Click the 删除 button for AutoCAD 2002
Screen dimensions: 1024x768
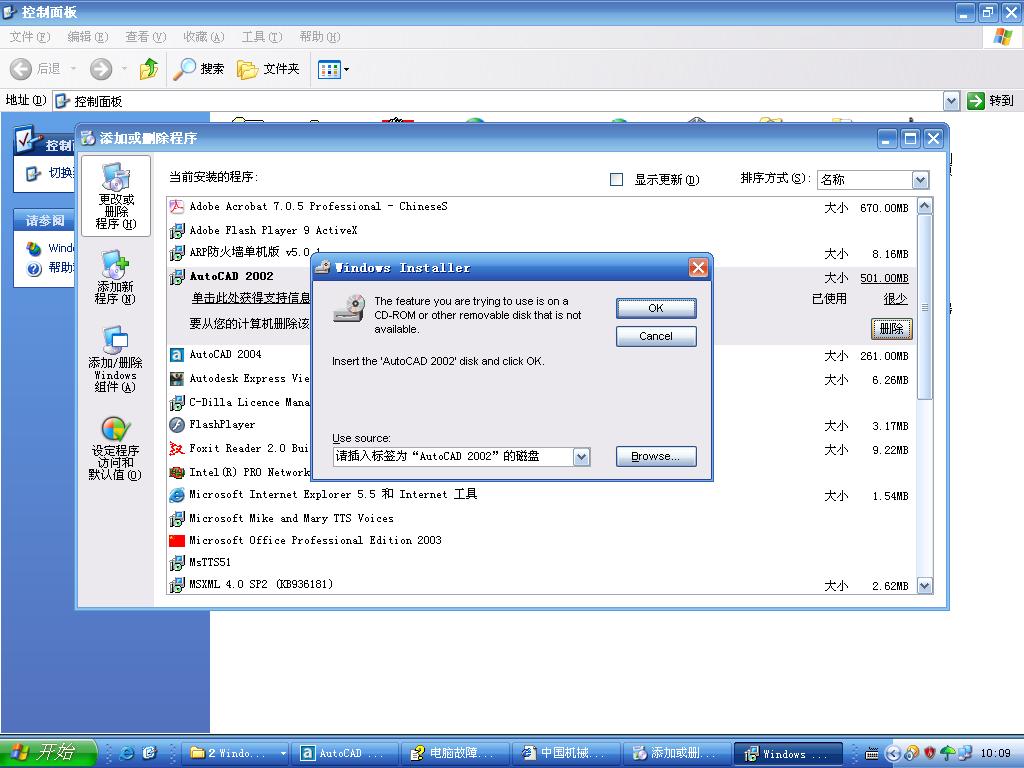pyautogui.click(x=891, y=328)
